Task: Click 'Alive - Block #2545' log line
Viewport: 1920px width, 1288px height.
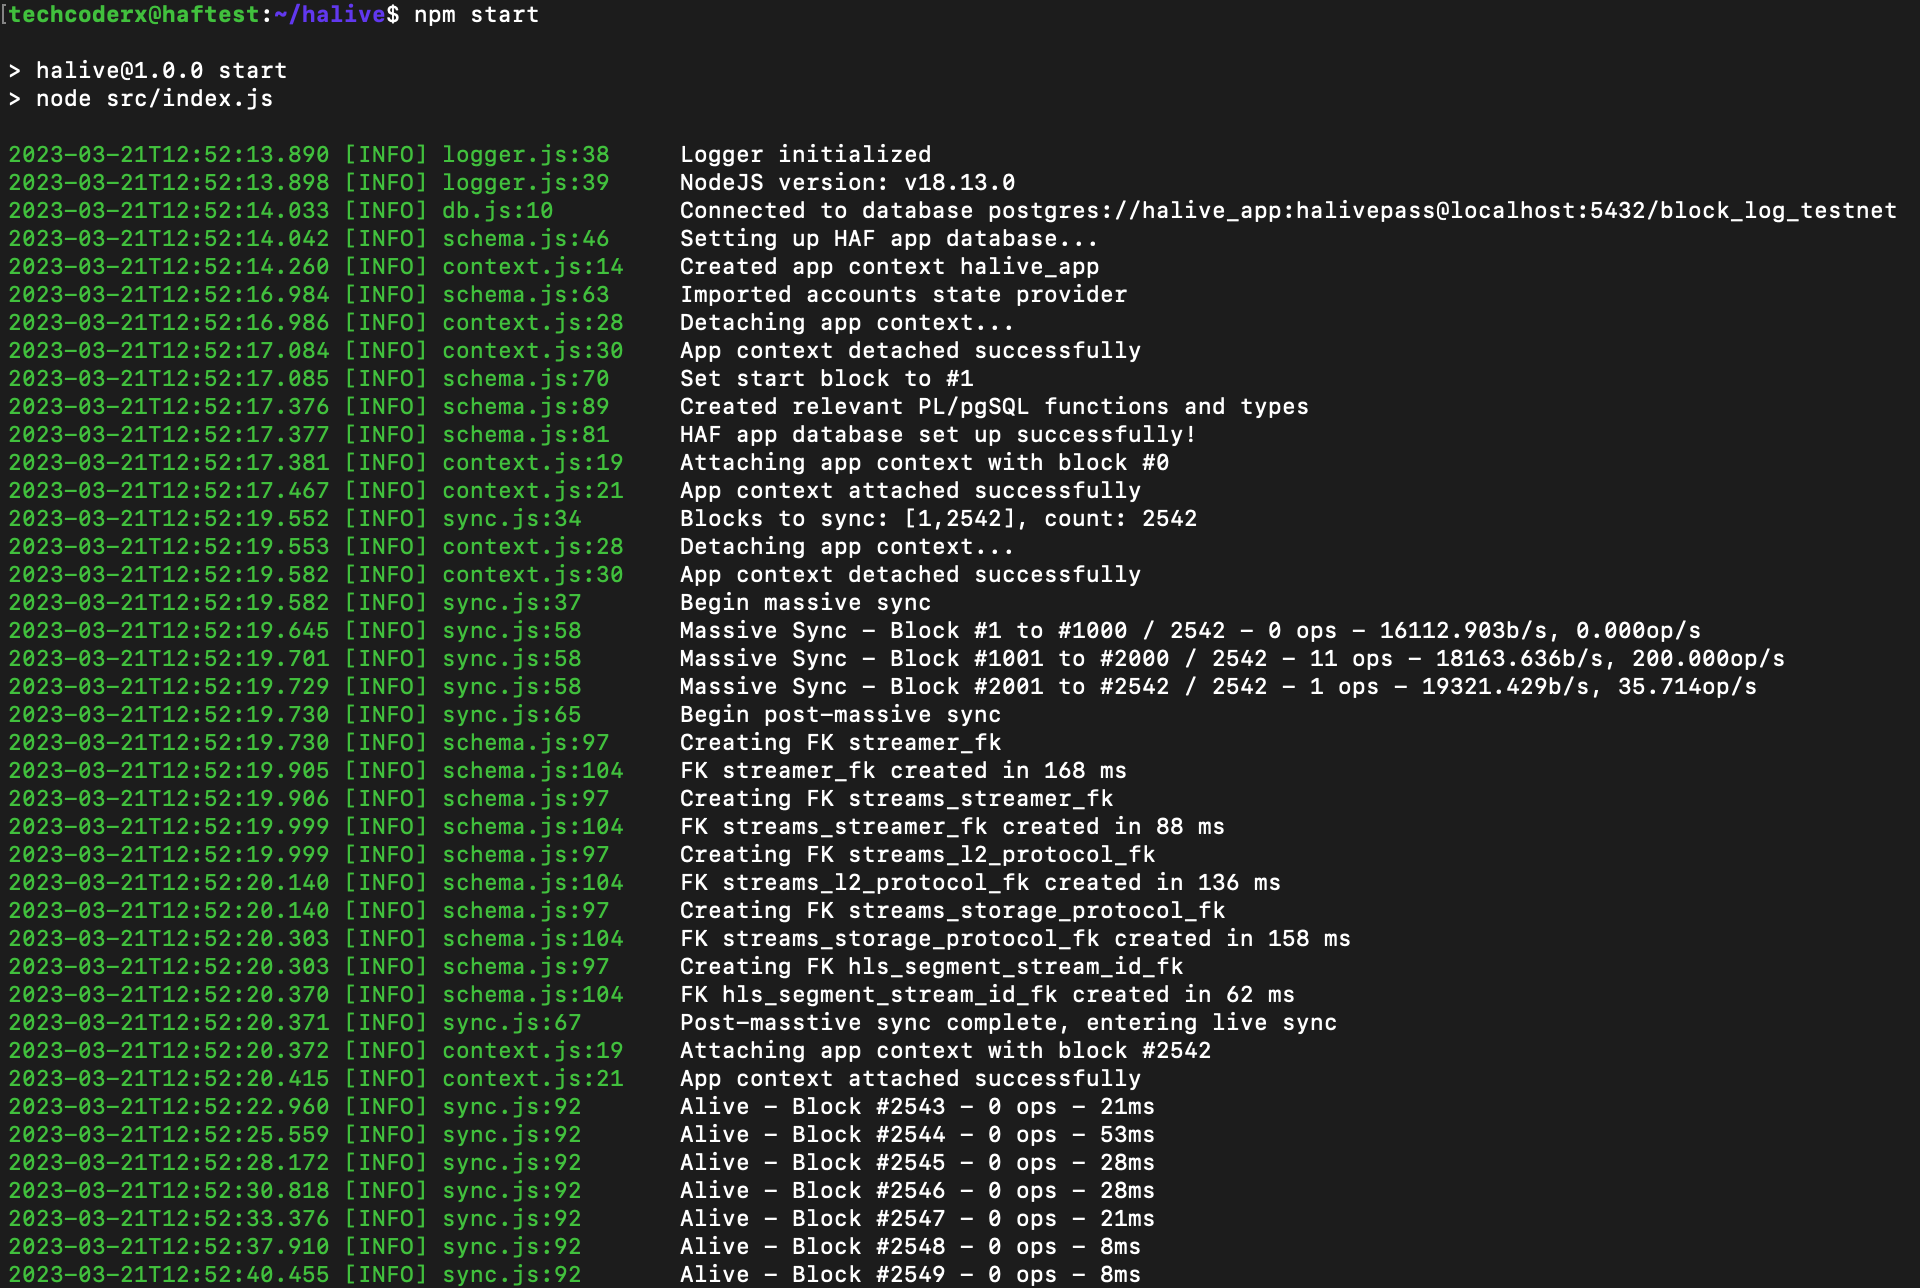Action: 918,1163
